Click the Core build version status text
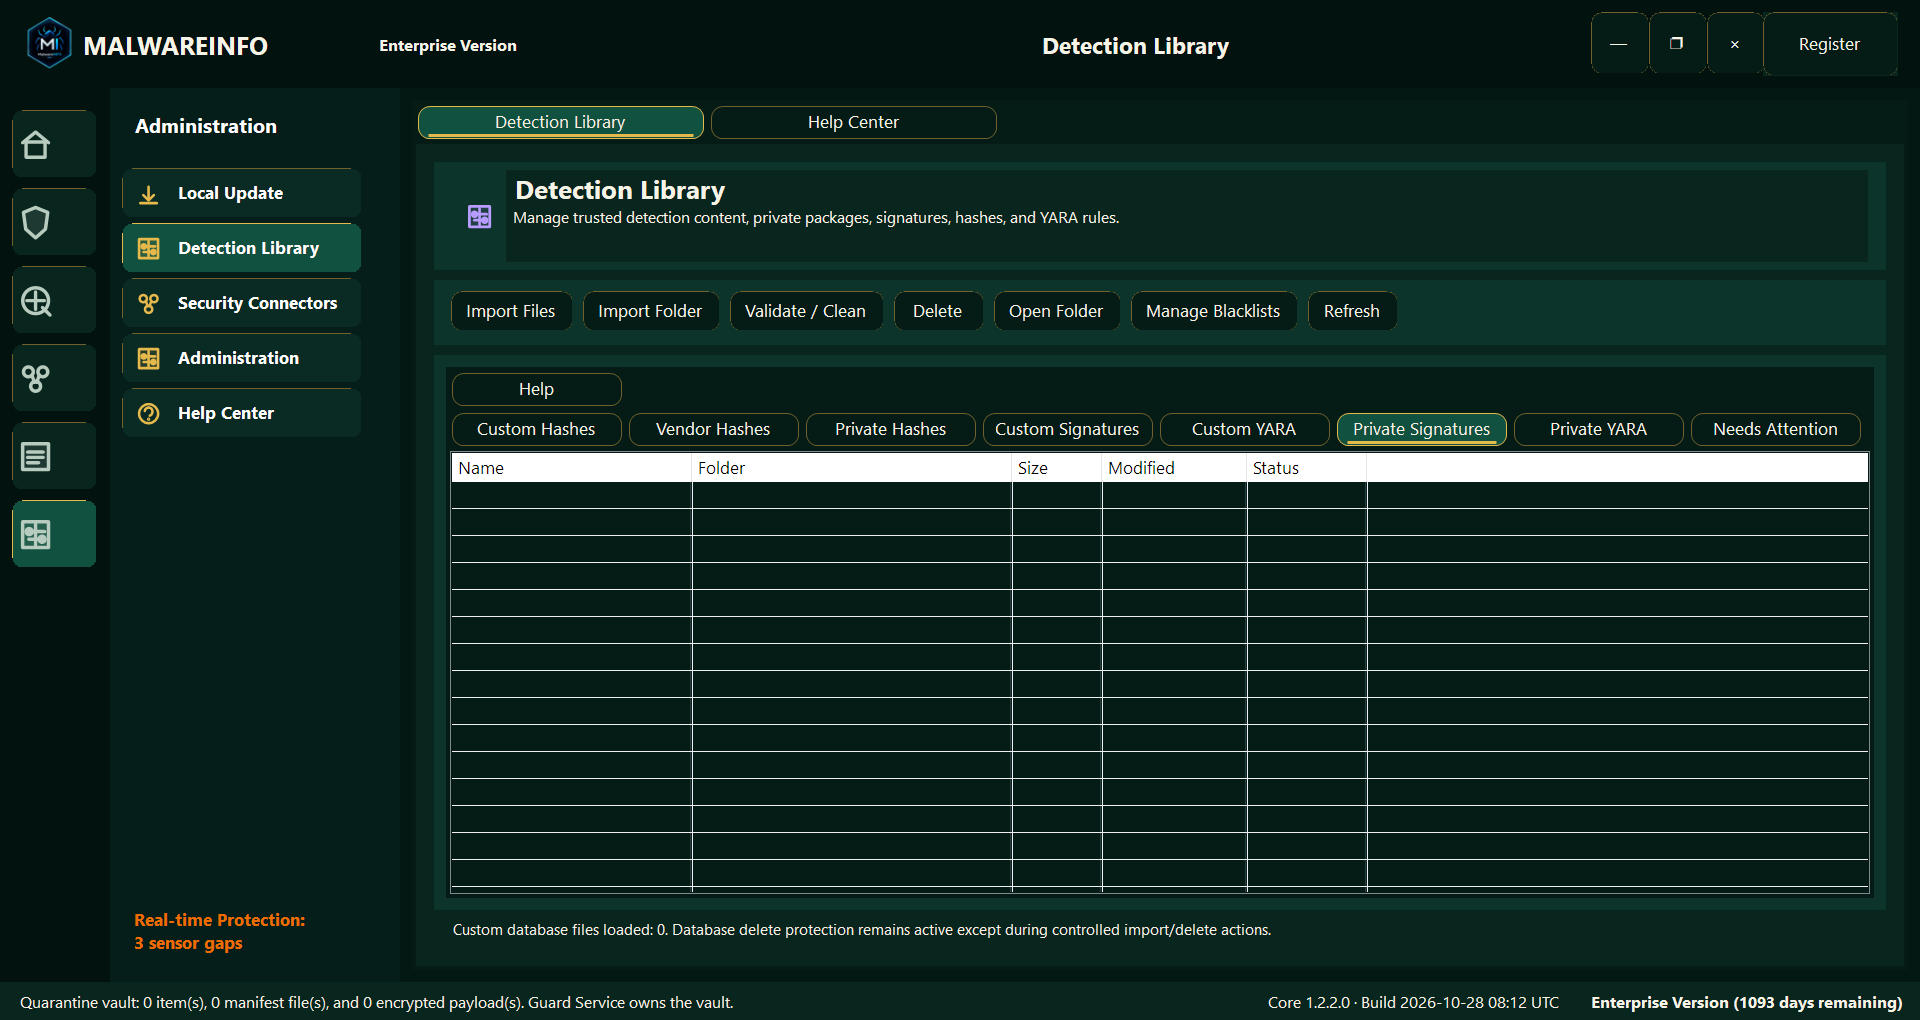Viewport: 1920px width, 1020px height. coord(1413,1002)
